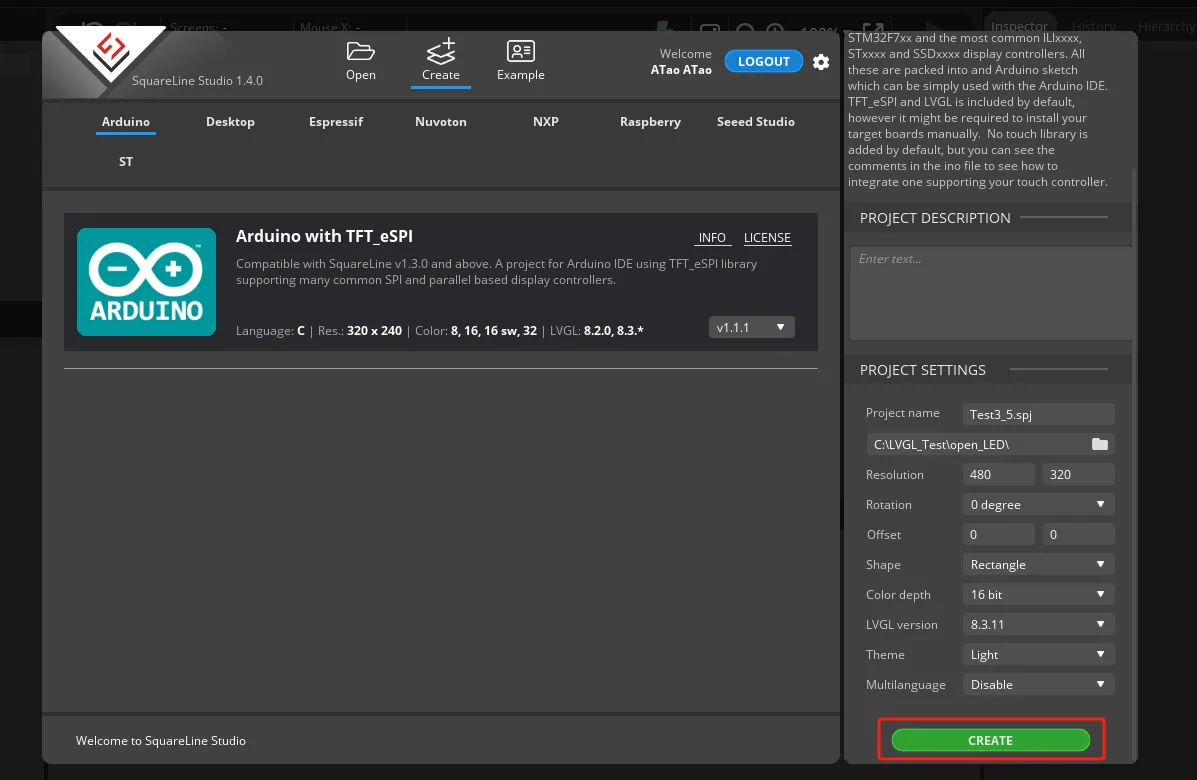Click the Inspector tab in the background window
The height and width of the screenshot is (780, 1197).
(1019, 26)
